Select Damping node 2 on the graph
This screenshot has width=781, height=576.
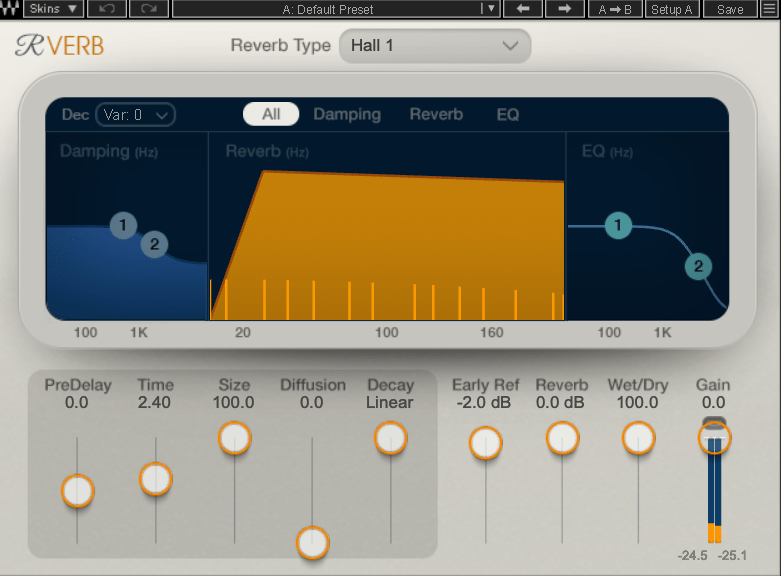tap(154, 244)
